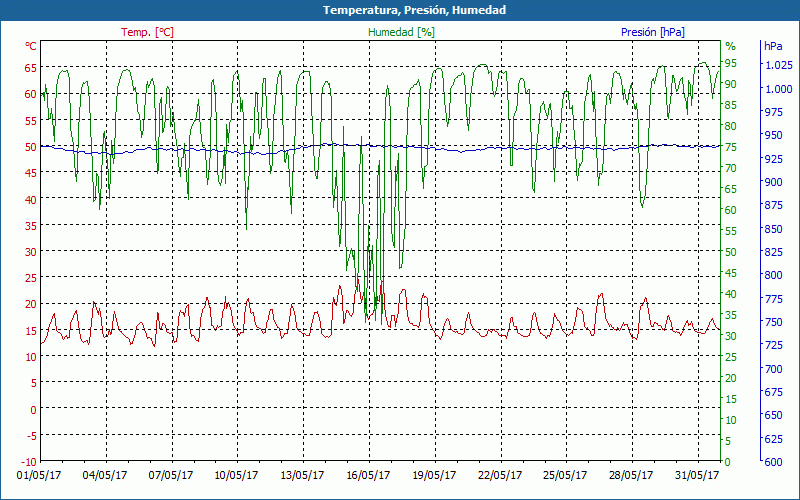Click the 925 pressure axis value
The width and height of the screenshot is (800, 500).
click(773, 159)
